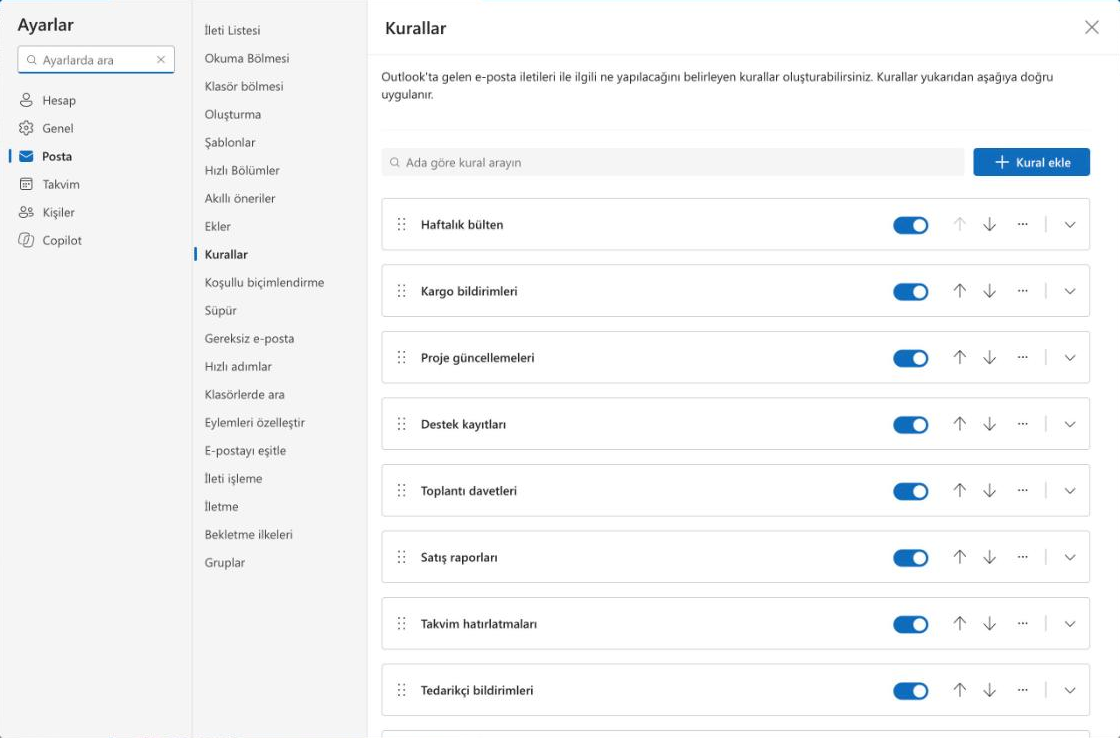The image size is (1120, 738).
Task: Clear the Ayarlarda ara search field
Action: tap(161, 60)
